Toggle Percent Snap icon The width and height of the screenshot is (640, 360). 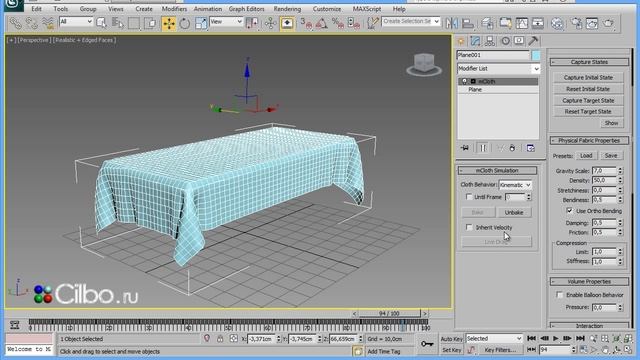click(x=338, y=23)
